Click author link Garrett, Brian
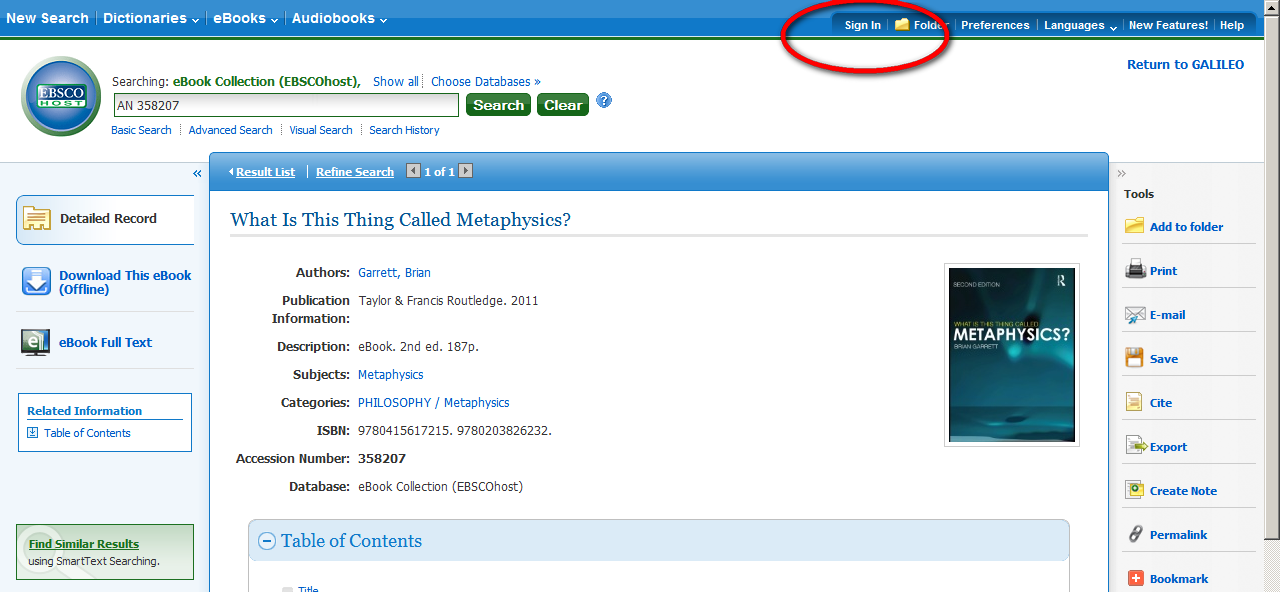Viewport: 1280px width, 592px height. (394, 272)
